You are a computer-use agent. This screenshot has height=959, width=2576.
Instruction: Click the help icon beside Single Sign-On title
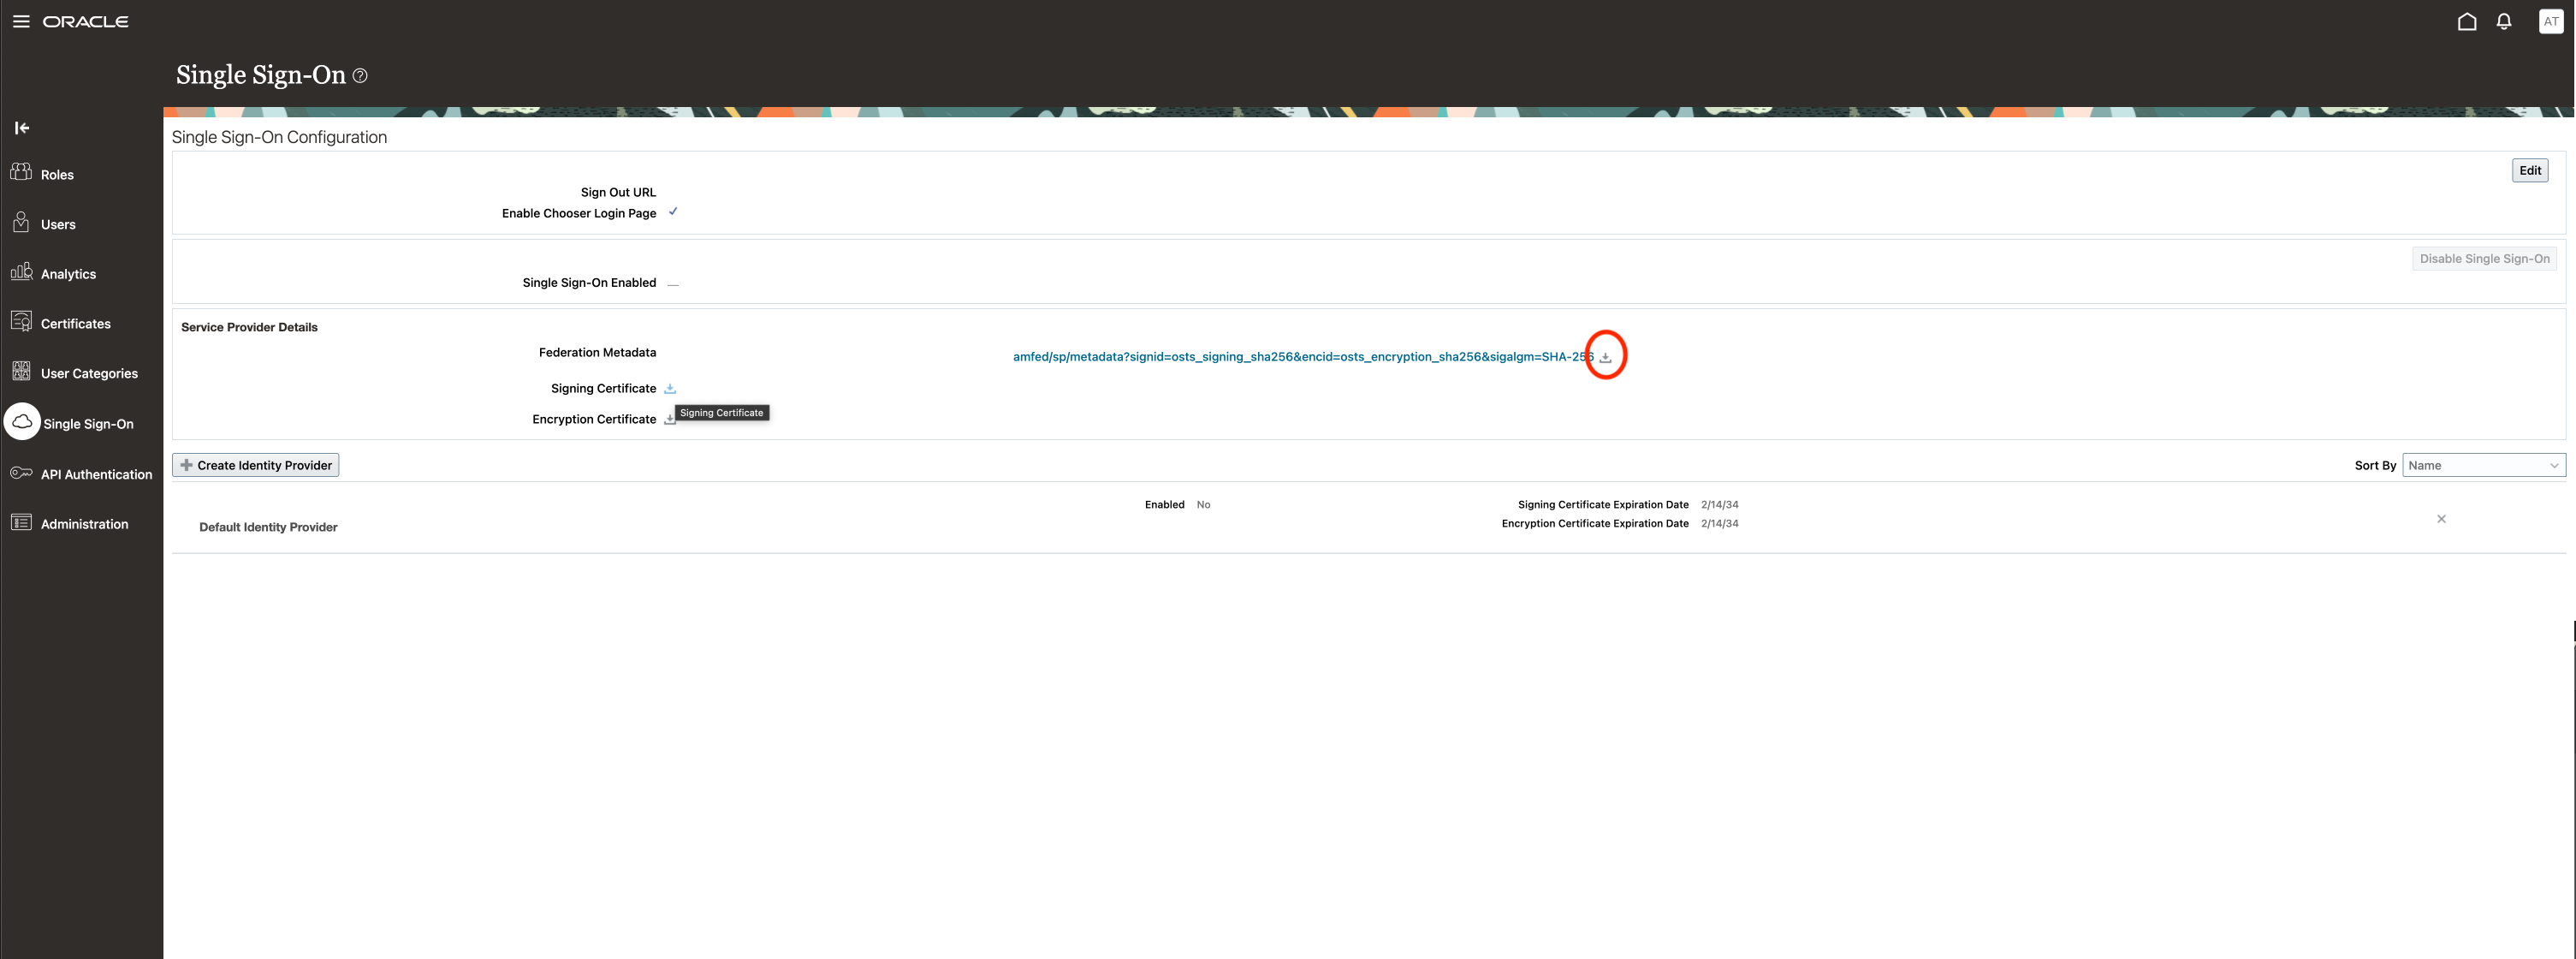click(x=360, y=76)
